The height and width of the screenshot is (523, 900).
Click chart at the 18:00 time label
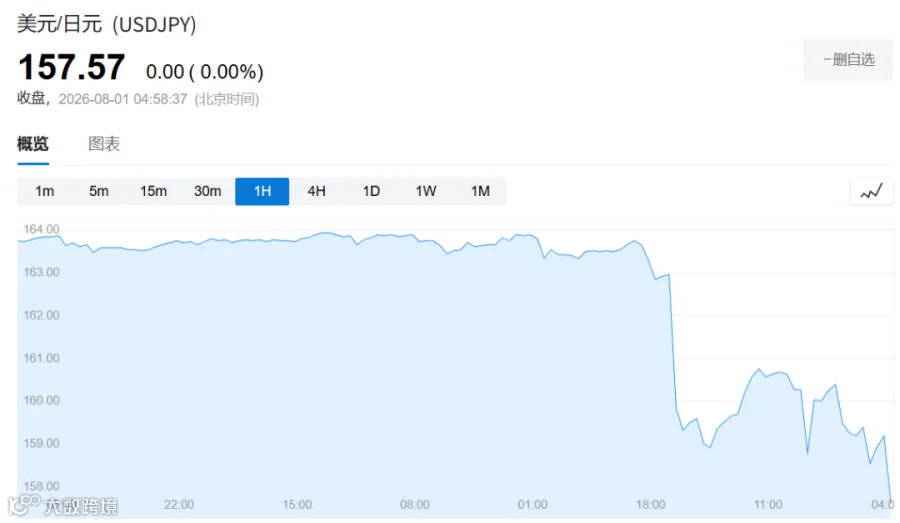click(x=650, y=505)
